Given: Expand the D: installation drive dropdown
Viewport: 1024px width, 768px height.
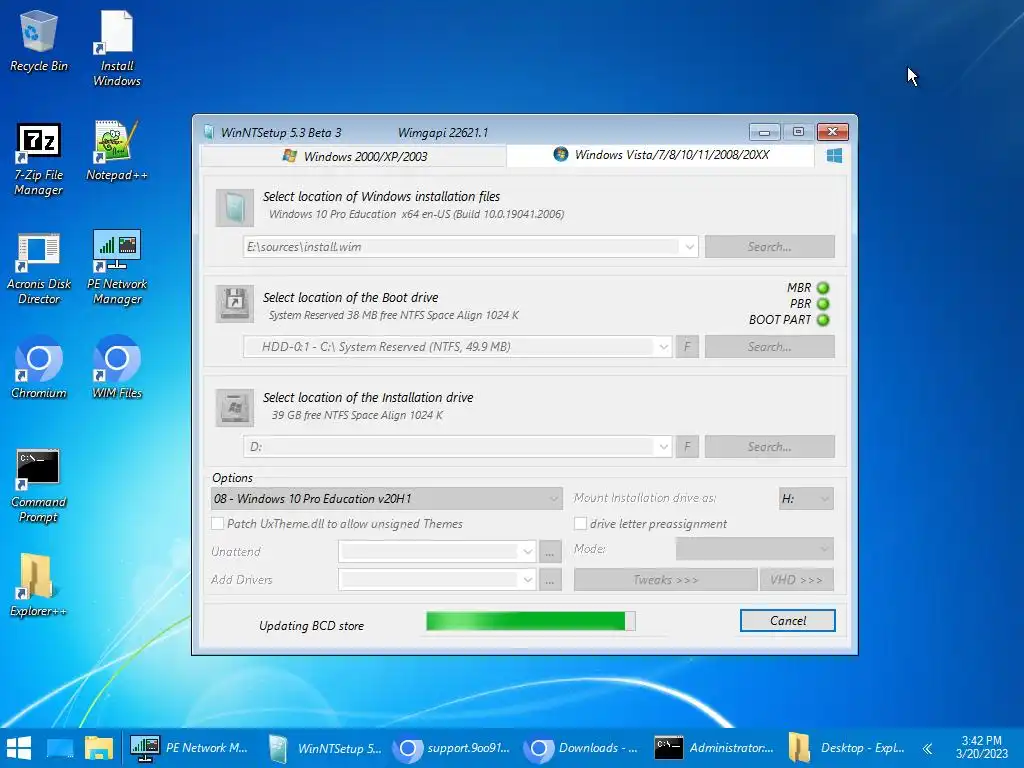Looking at the screenshot, I should 664,447.
